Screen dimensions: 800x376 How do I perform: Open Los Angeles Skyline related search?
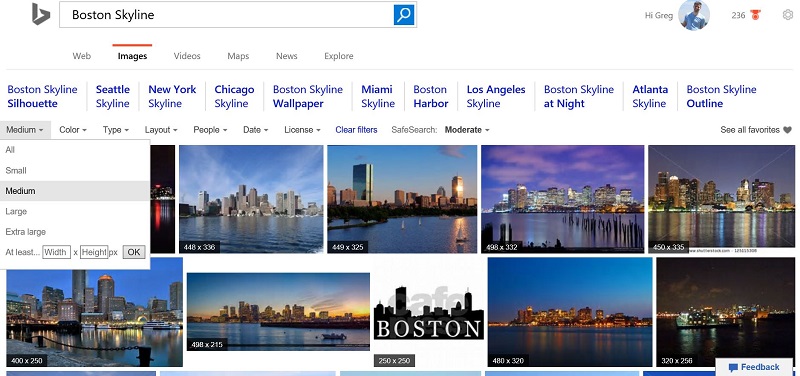point(496,96)
